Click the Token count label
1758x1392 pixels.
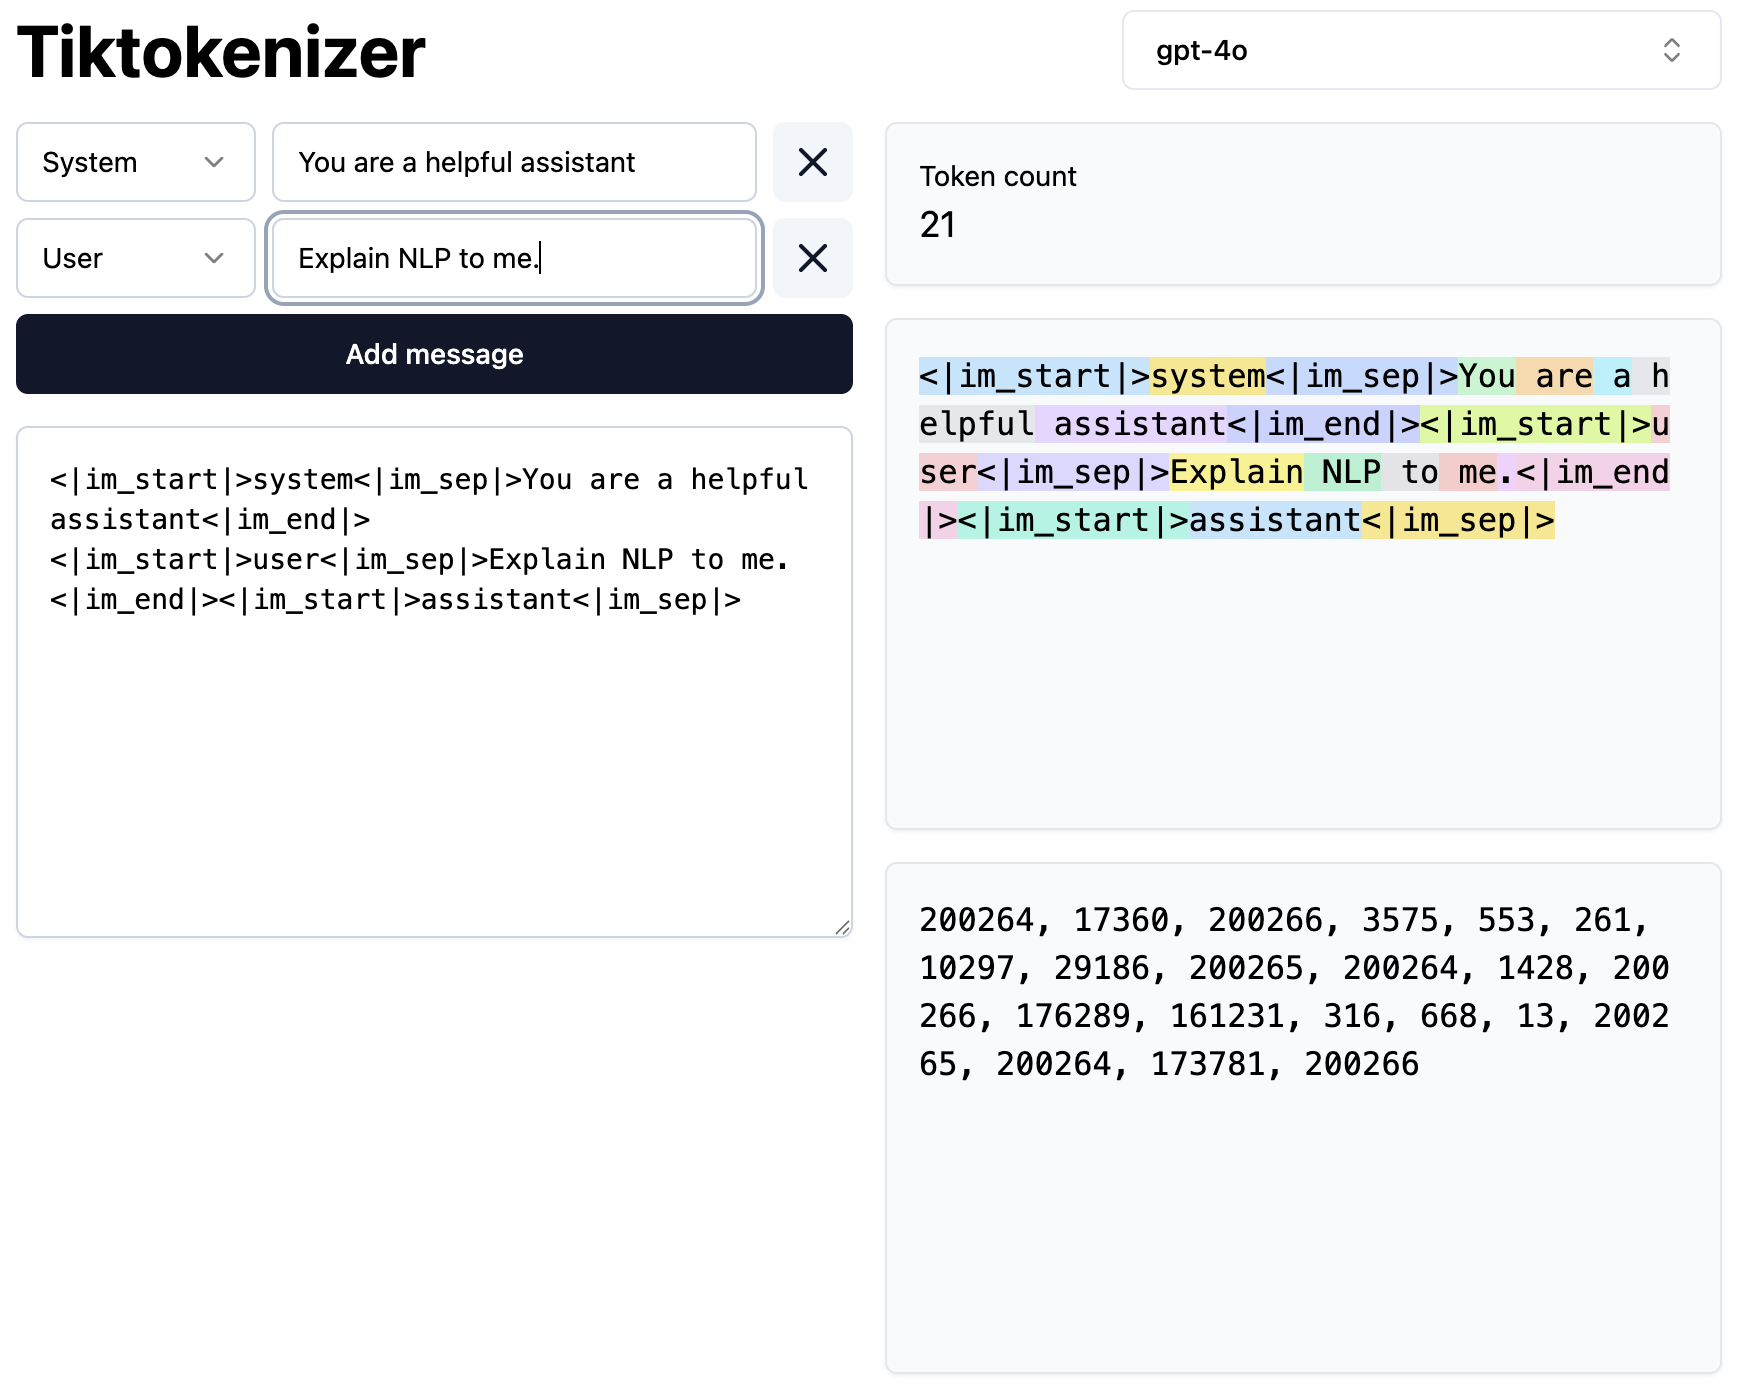[x=997, y=177]
